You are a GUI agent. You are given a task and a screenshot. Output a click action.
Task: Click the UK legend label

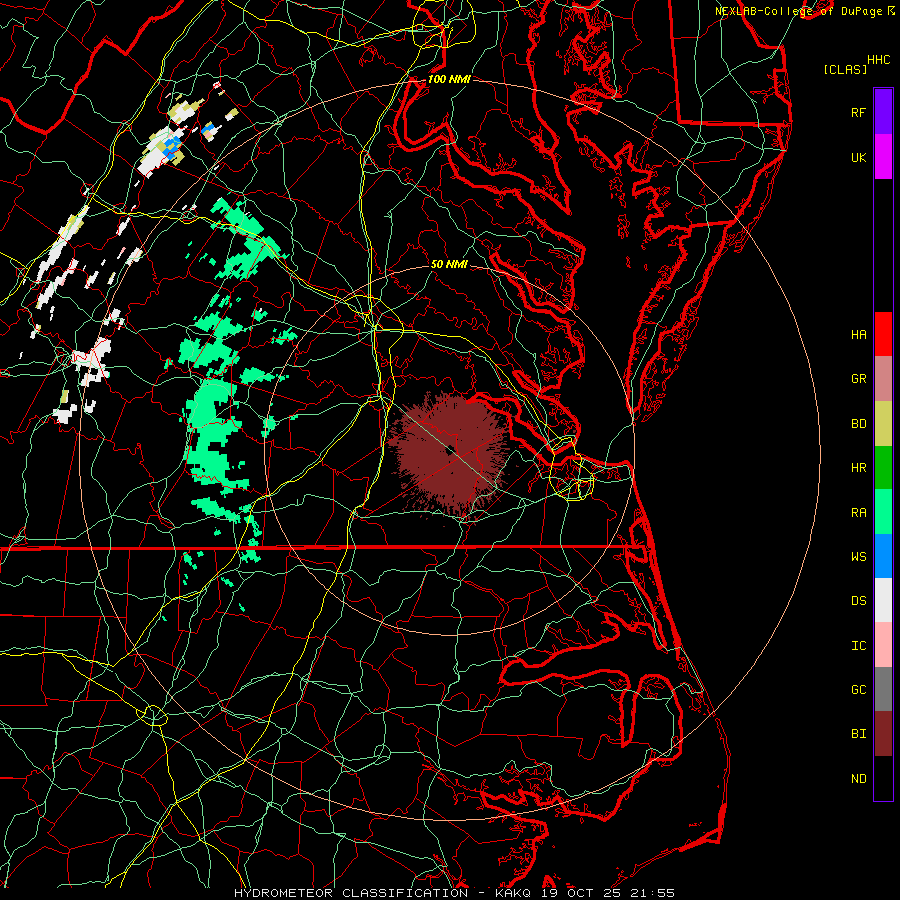(858, 158)
